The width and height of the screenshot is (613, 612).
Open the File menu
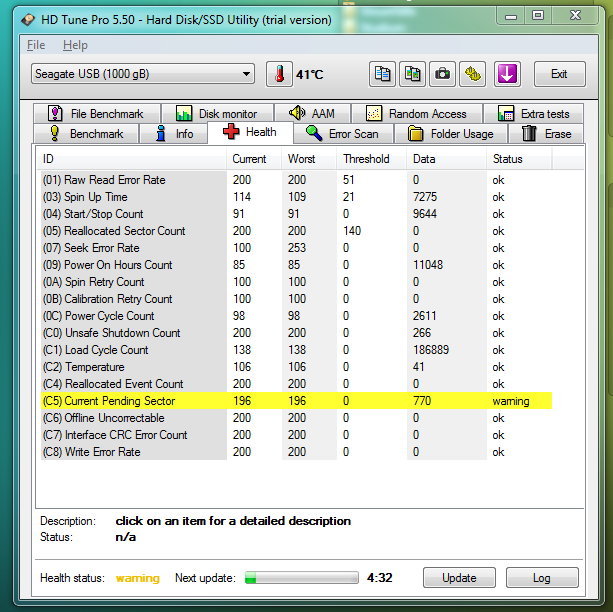36,45
